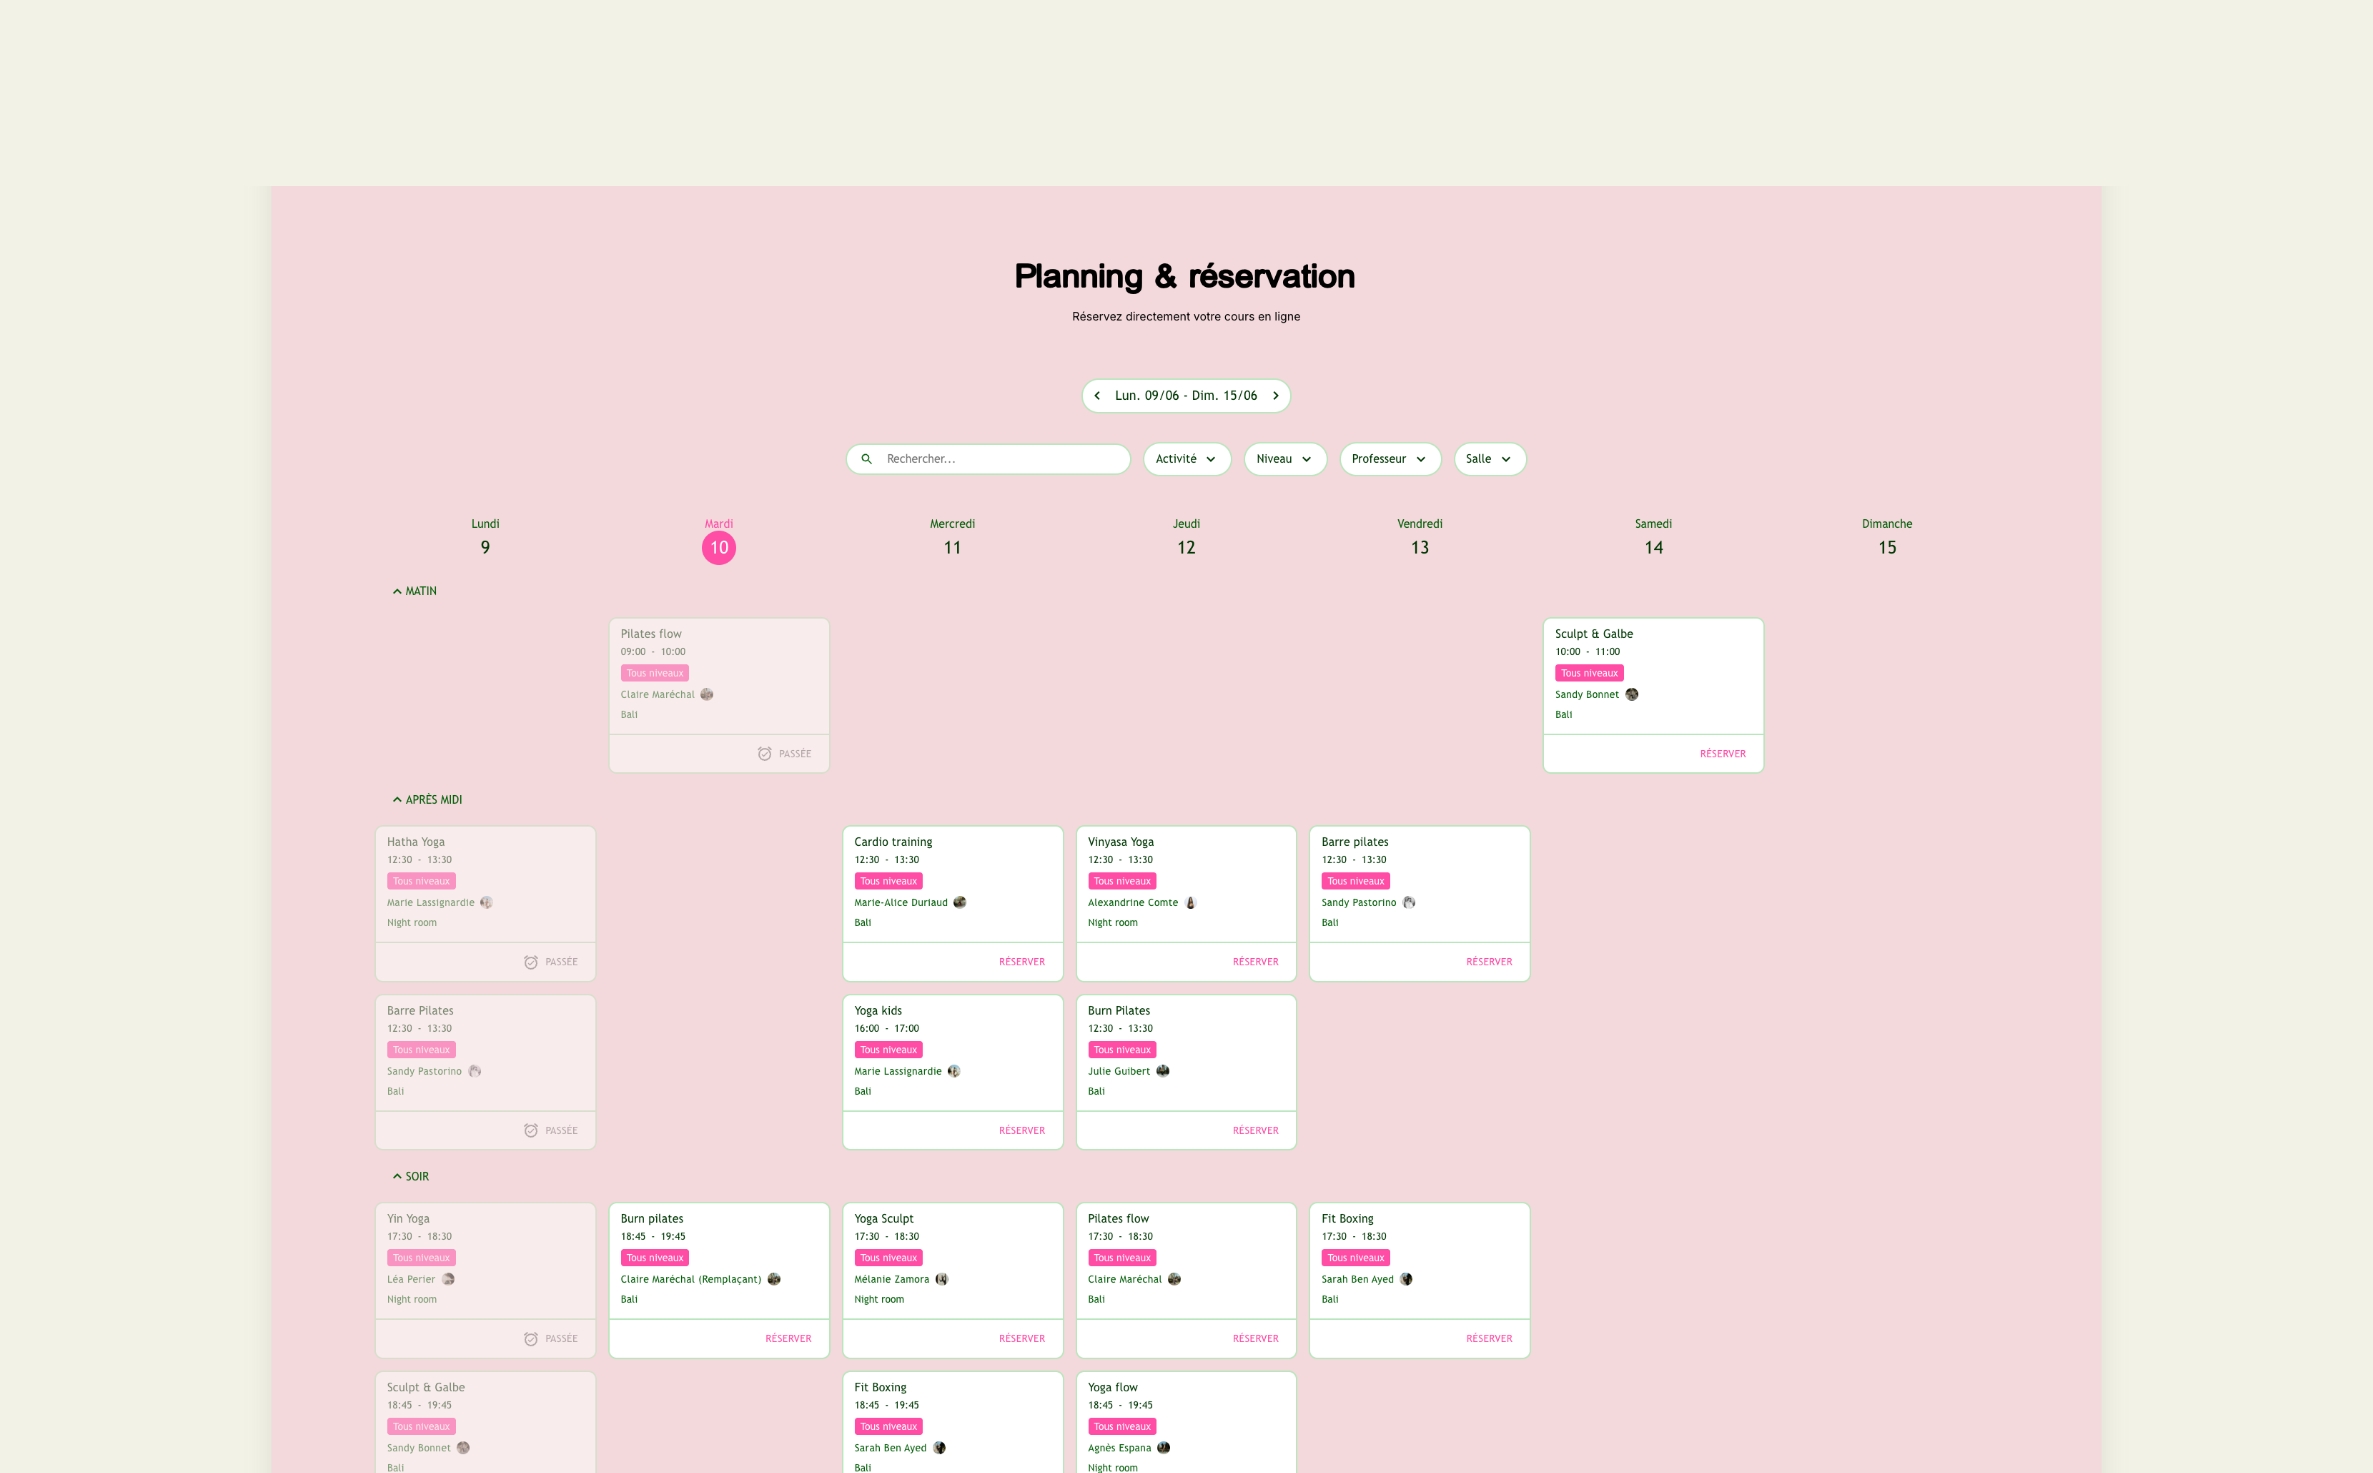2373x1473 pixels.
Task: Go to next week with right arrow
Action: (x=1276, y=396)
